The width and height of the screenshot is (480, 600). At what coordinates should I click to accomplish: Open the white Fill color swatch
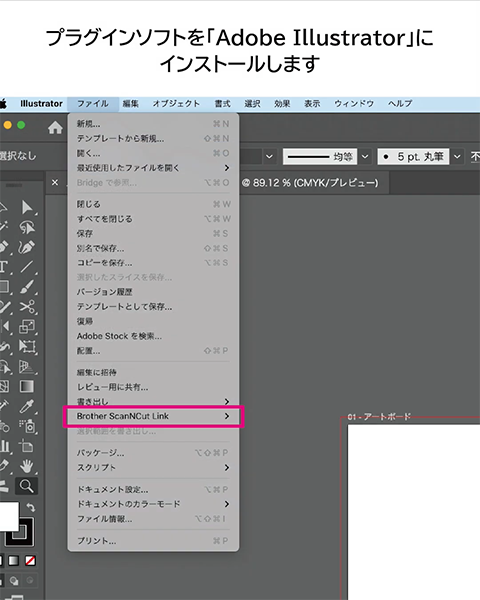click(x=8, y=517)
